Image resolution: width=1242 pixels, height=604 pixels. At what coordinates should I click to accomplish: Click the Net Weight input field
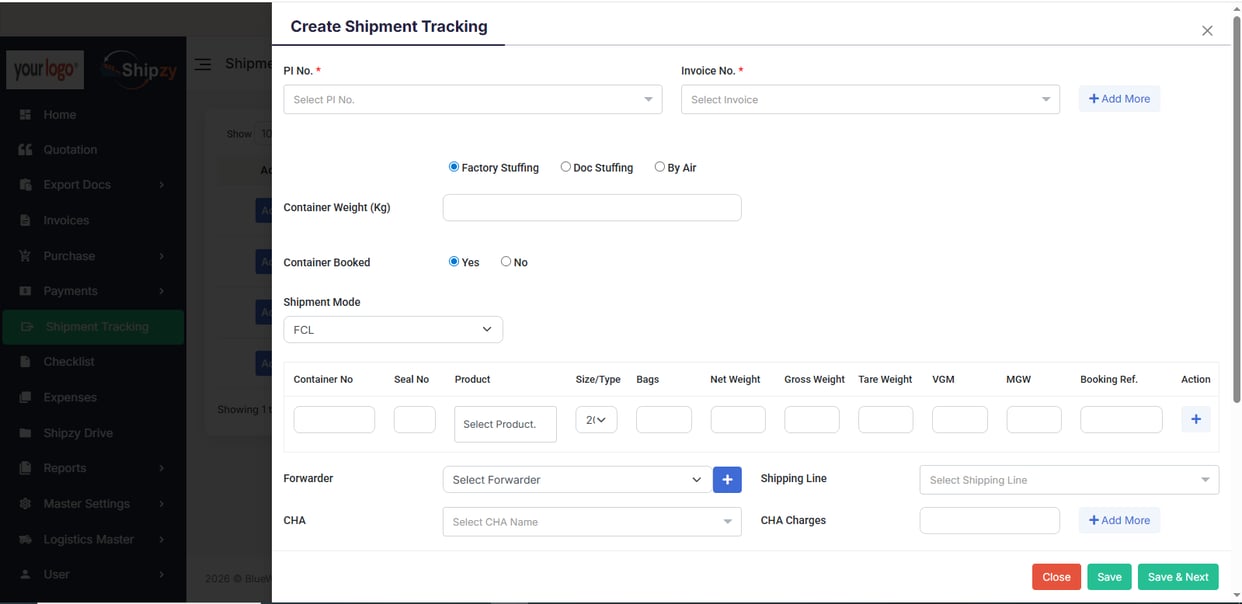pyautogui.click(x=738, y=420)
